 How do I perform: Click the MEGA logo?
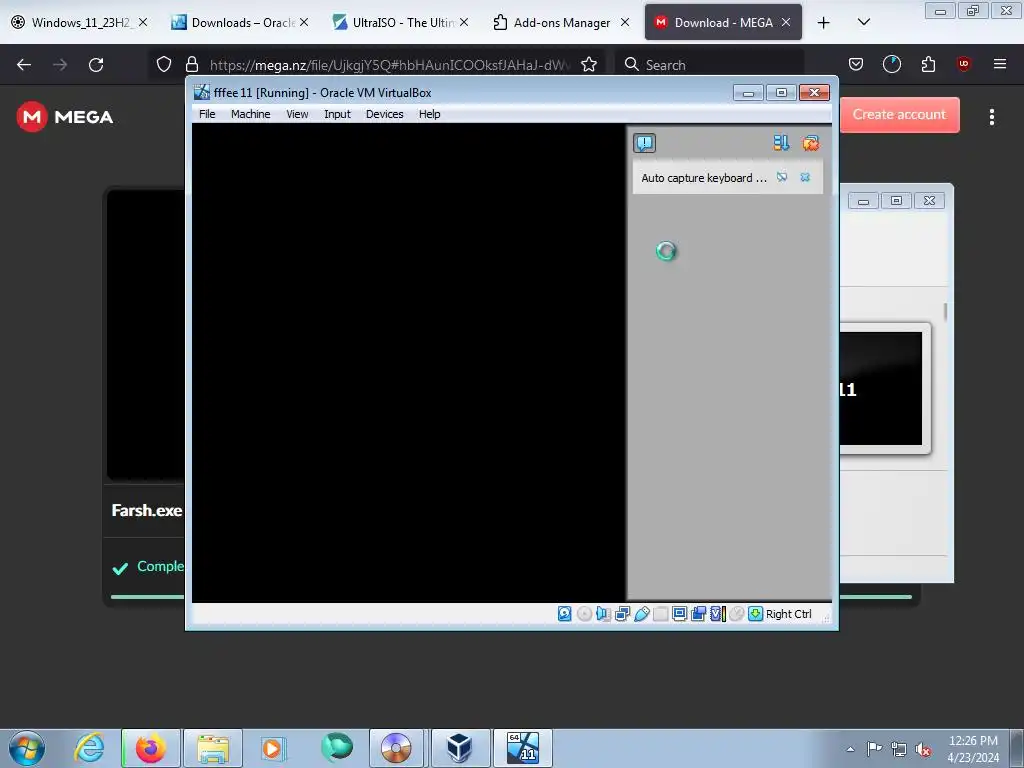tap(65, 117)
